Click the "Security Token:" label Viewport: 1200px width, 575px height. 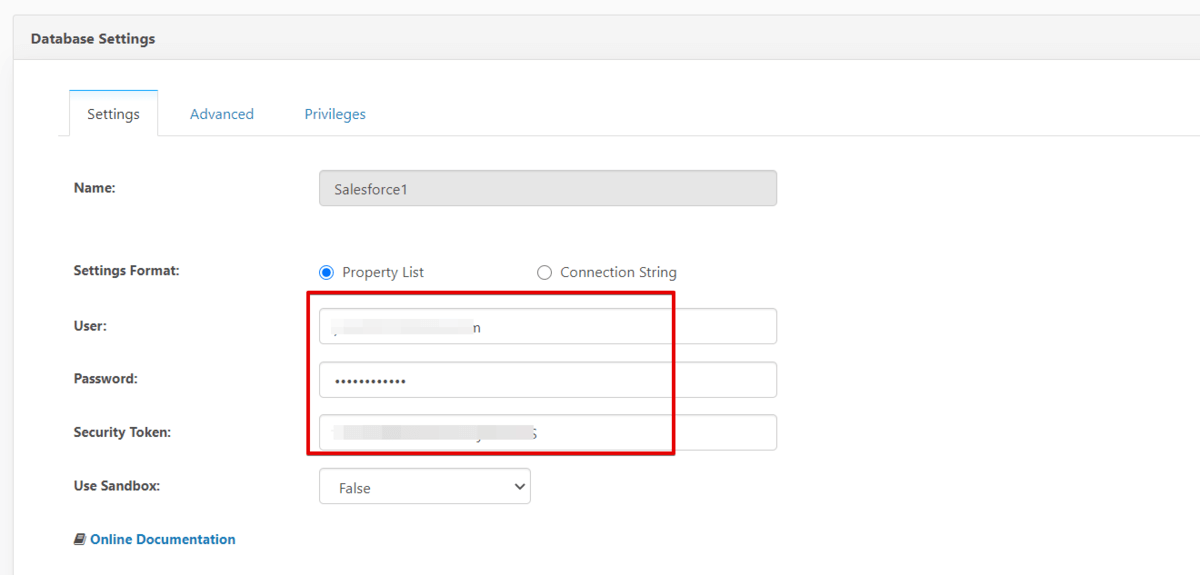122,432
